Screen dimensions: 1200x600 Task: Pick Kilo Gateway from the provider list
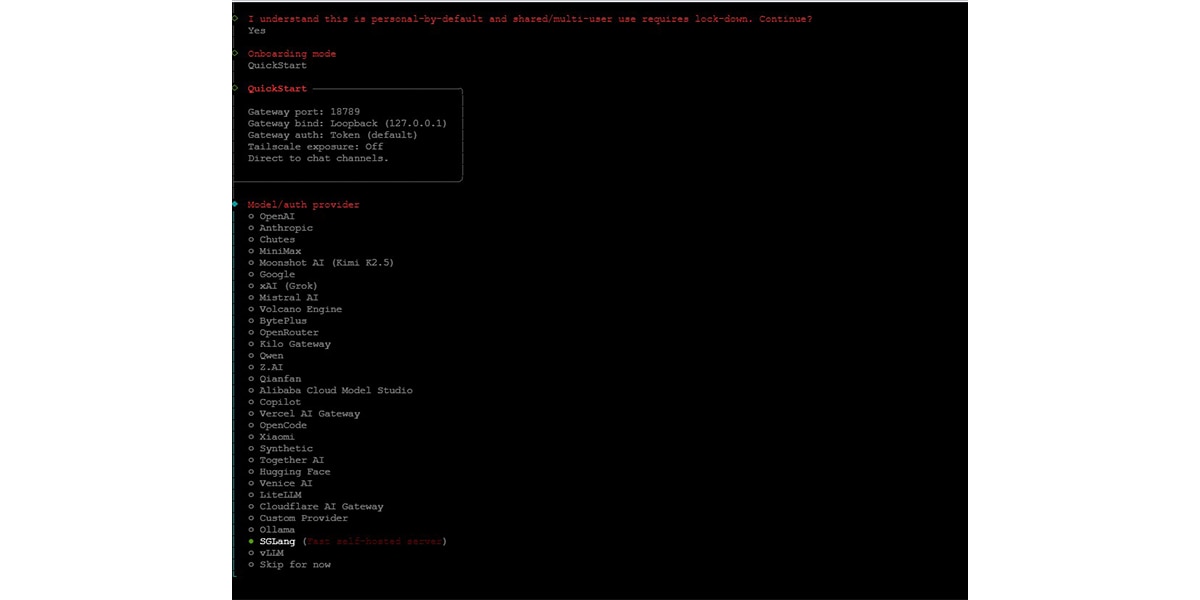click(295, 344)
